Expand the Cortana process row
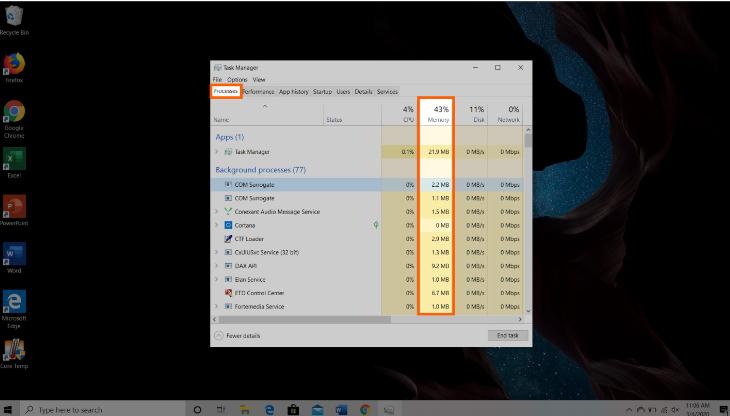The image size is (730, 416). 217,225
